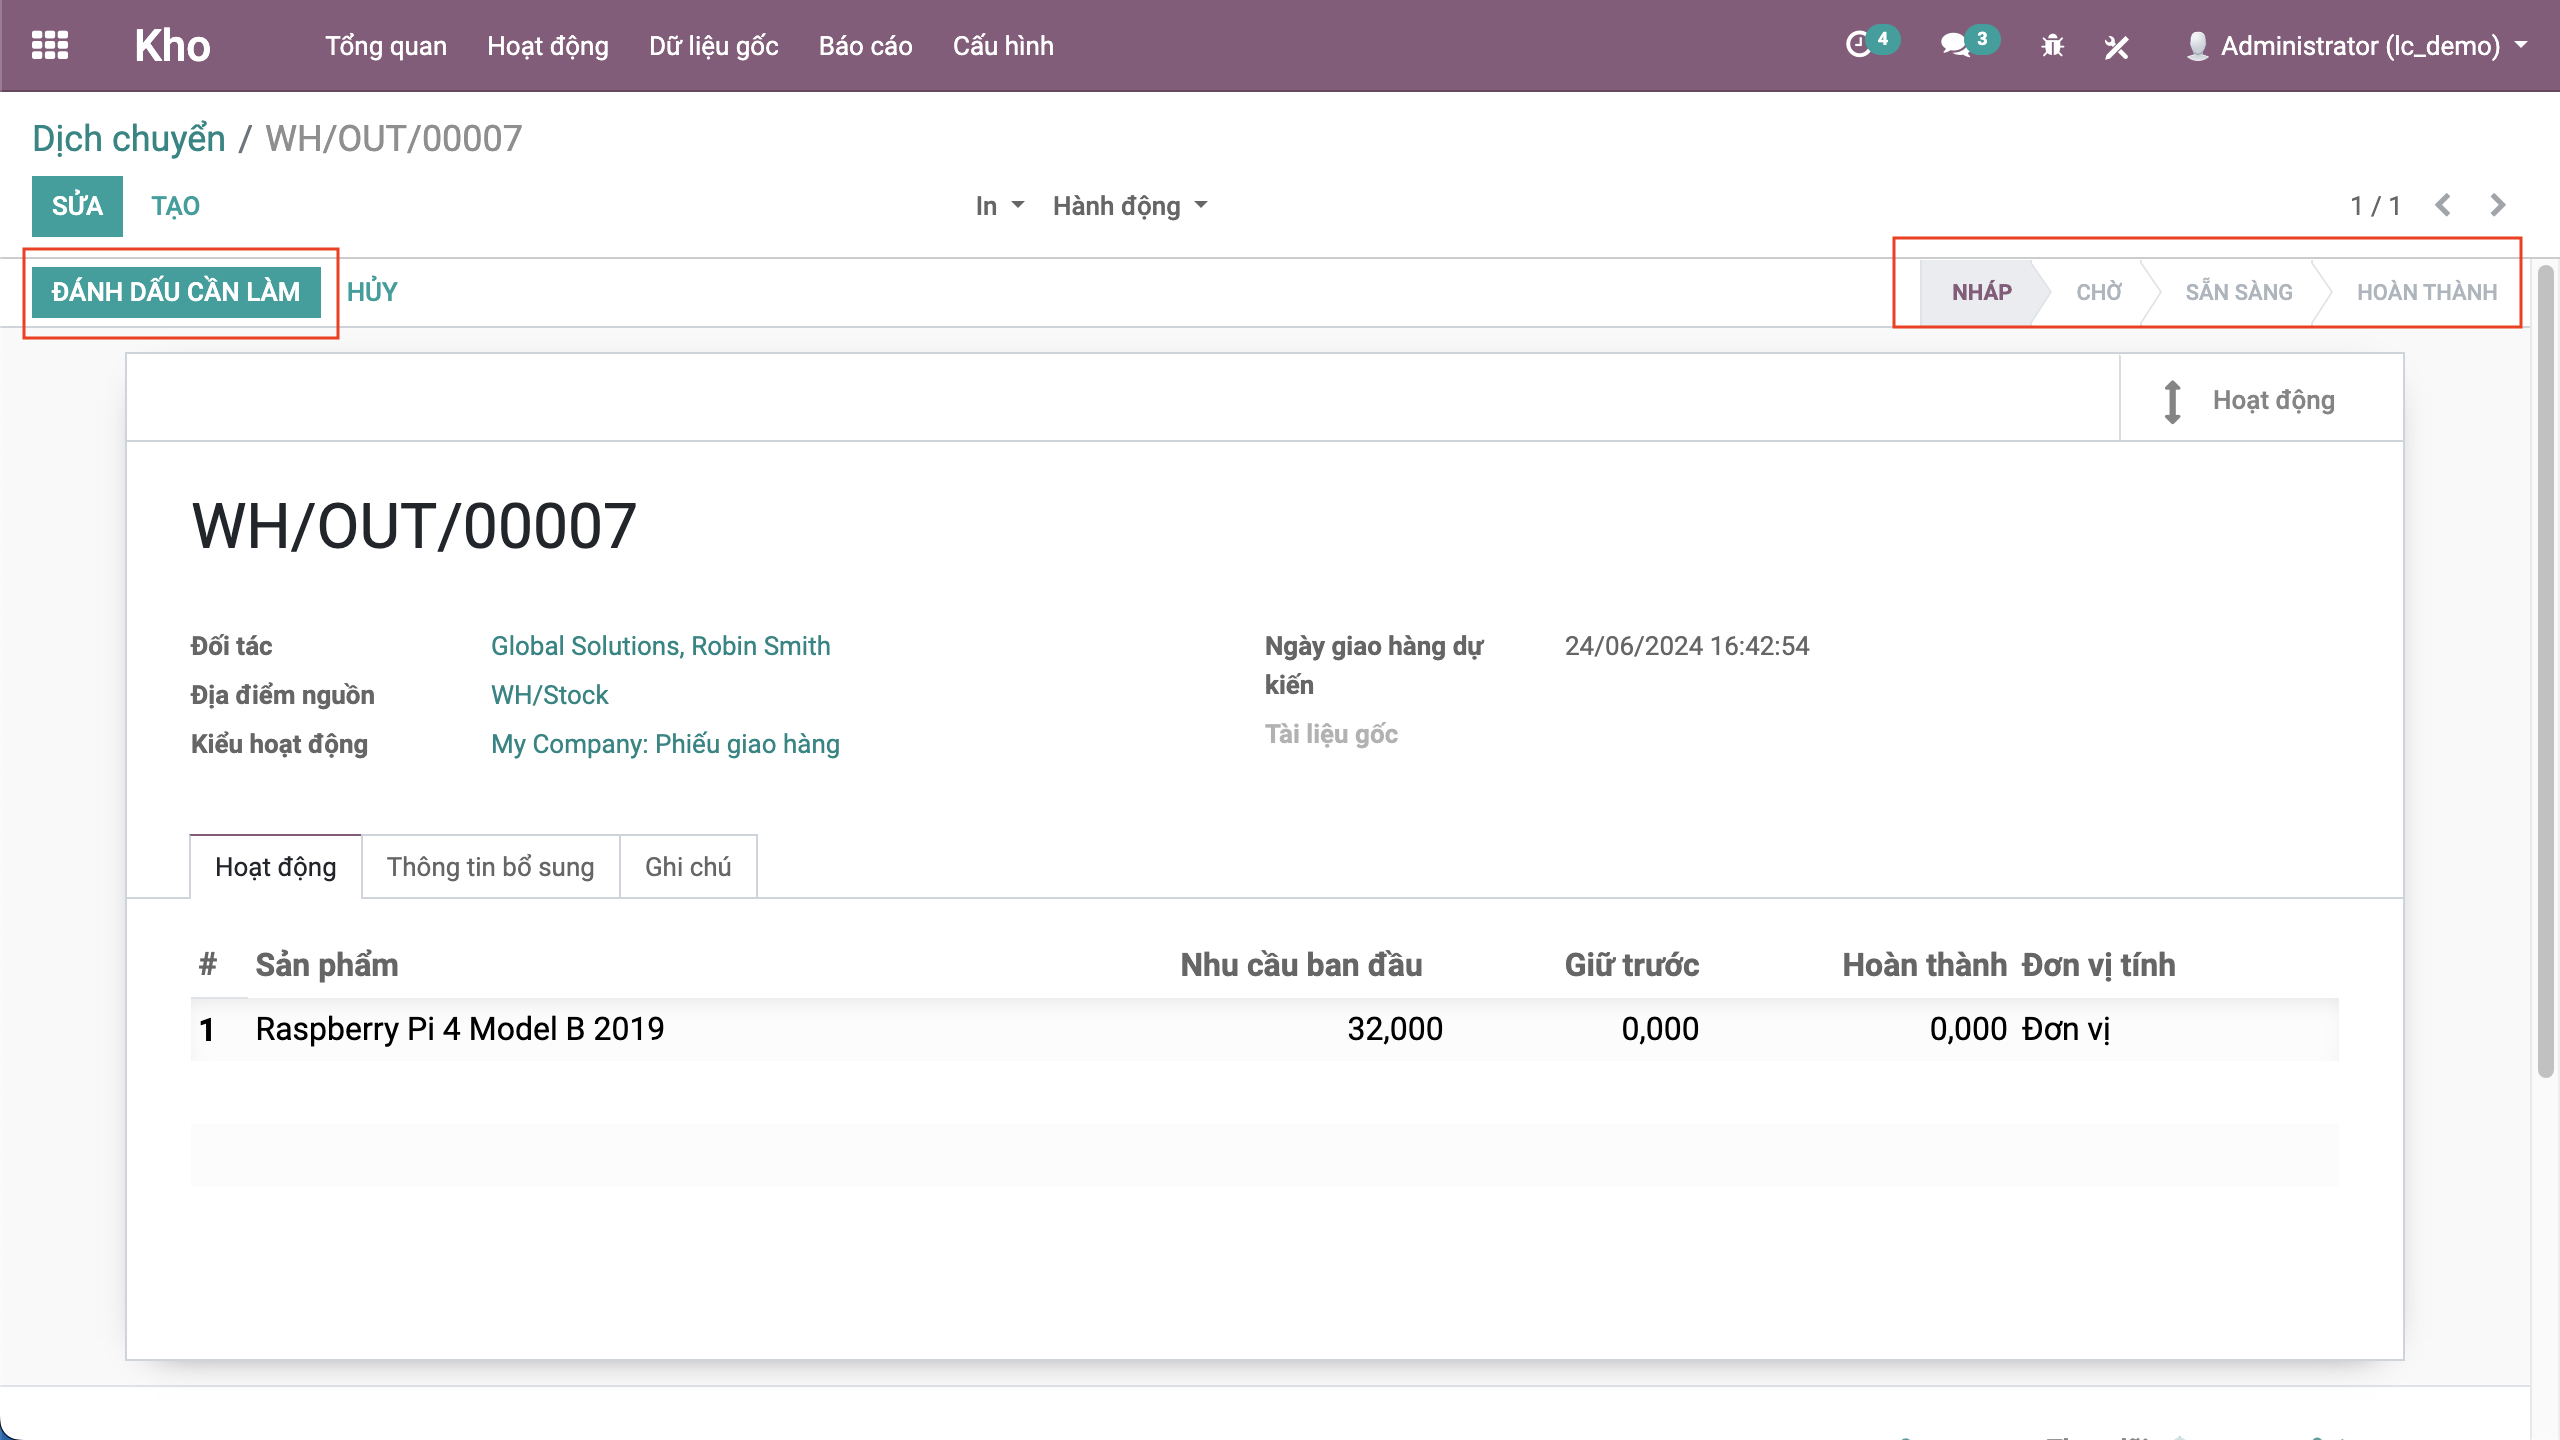Open the developer tools wrench icon
Screen dimensions: 2560x1440
[x=2116, y=46]
